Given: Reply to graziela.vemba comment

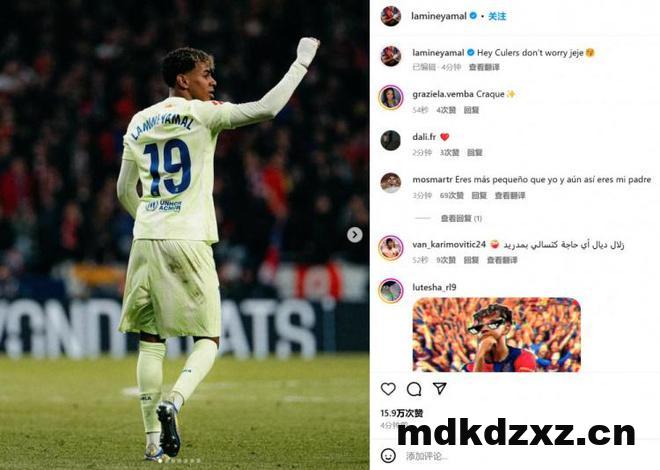Looking at the screenshot, I should 471,110.
